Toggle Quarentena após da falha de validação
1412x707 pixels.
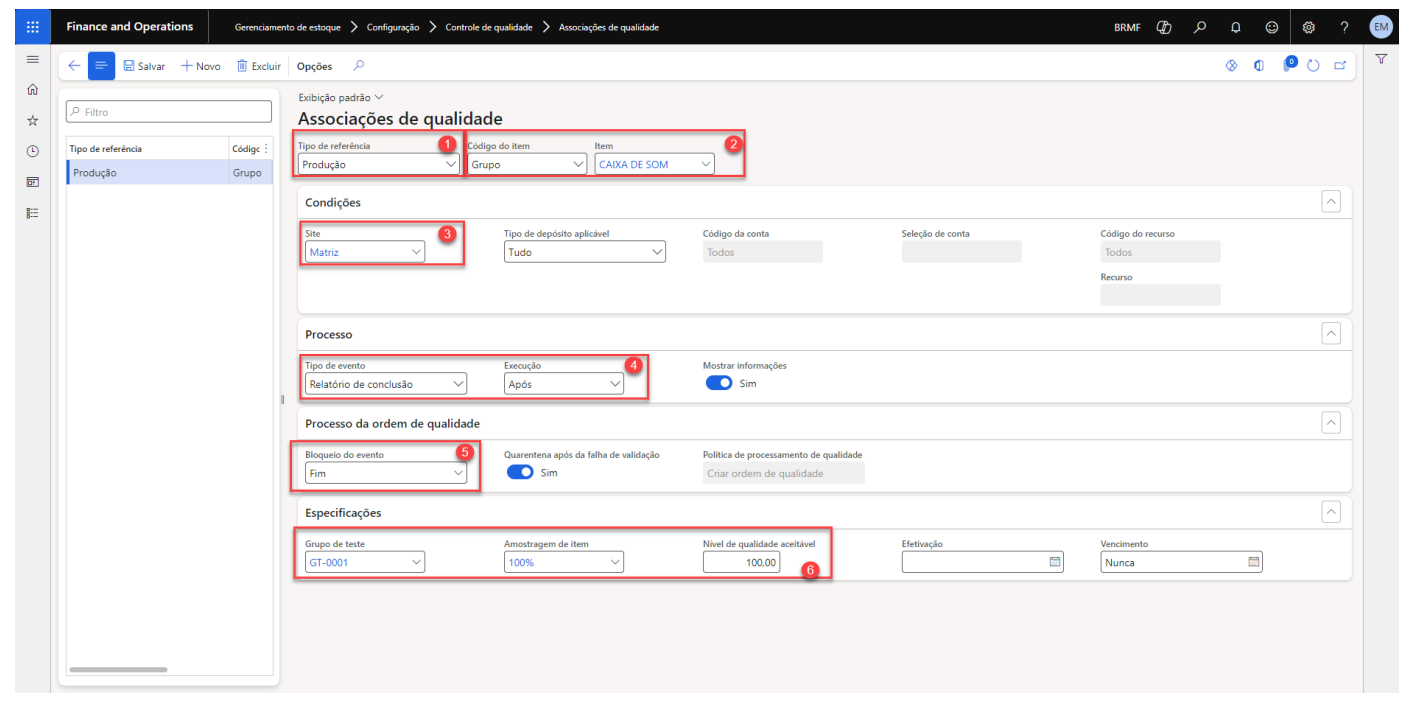520,473
